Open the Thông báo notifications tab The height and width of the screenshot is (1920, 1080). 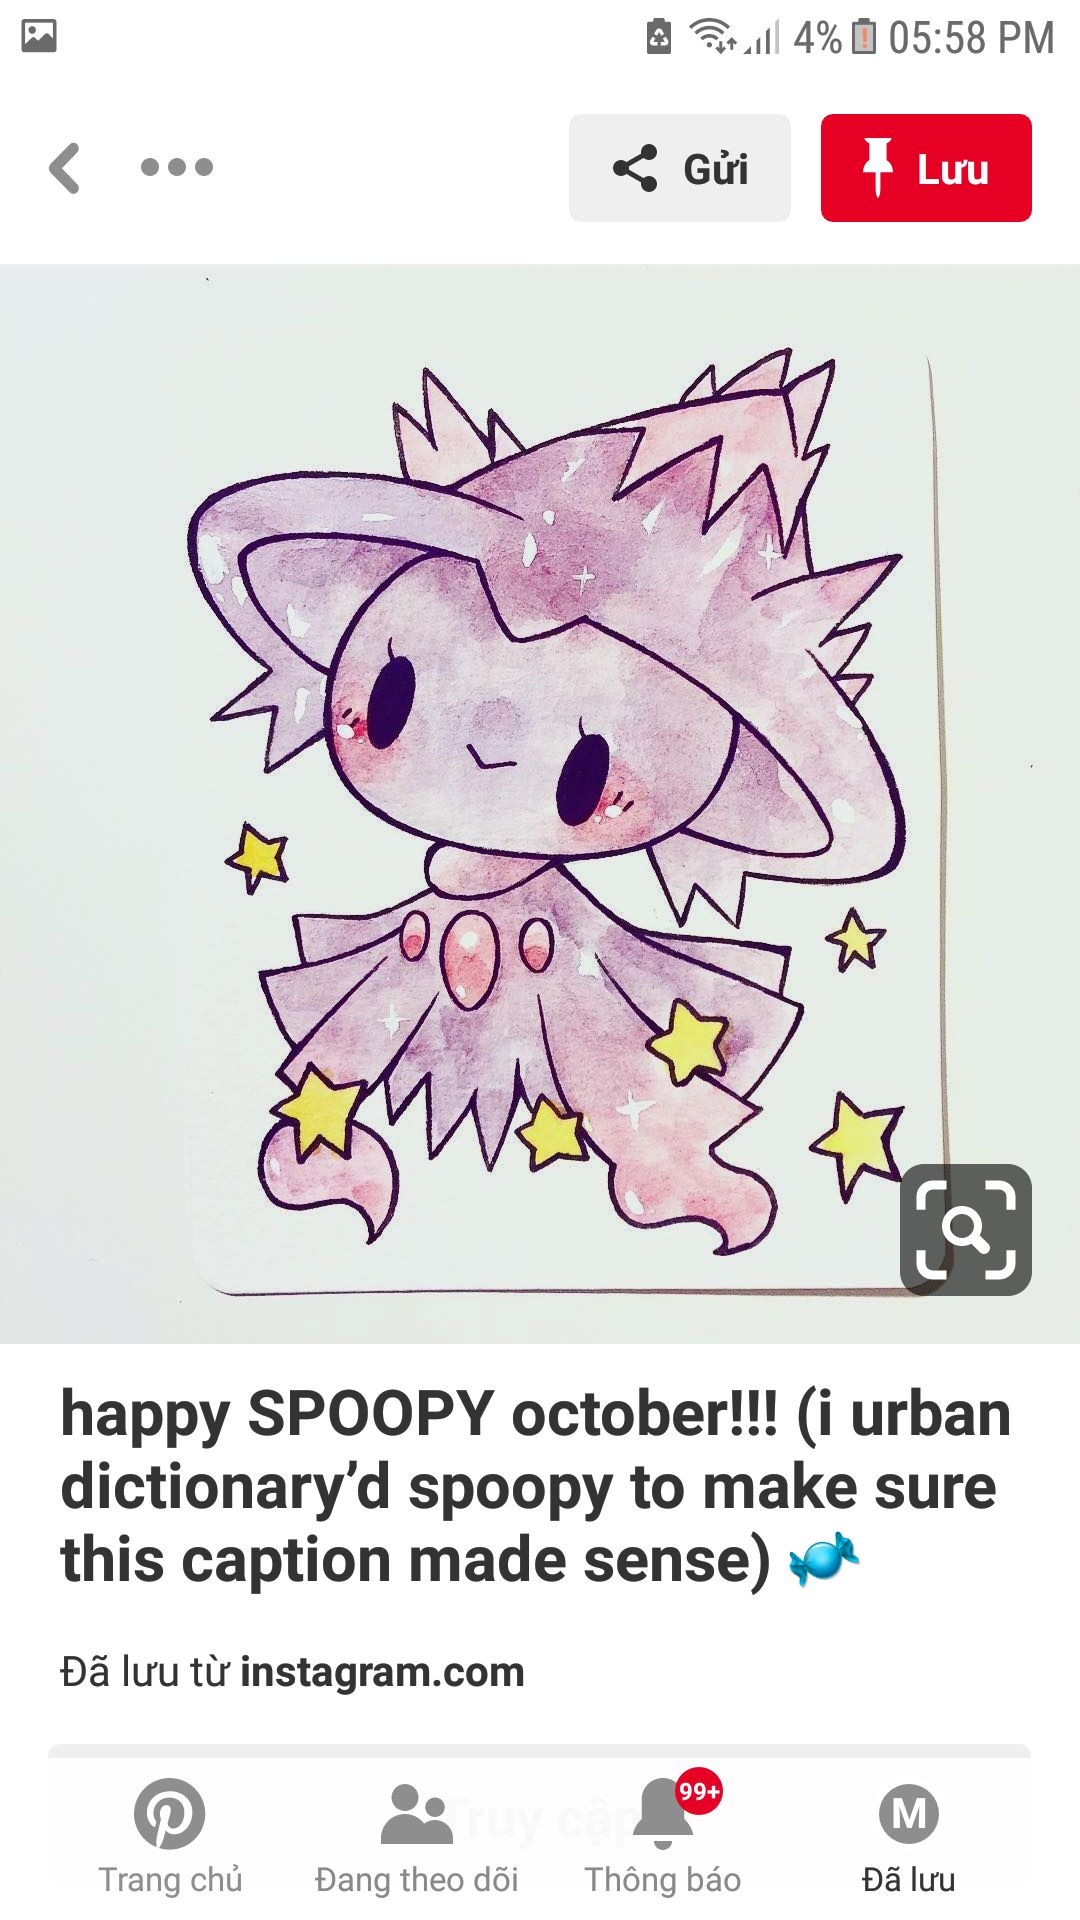[663, 1838]
